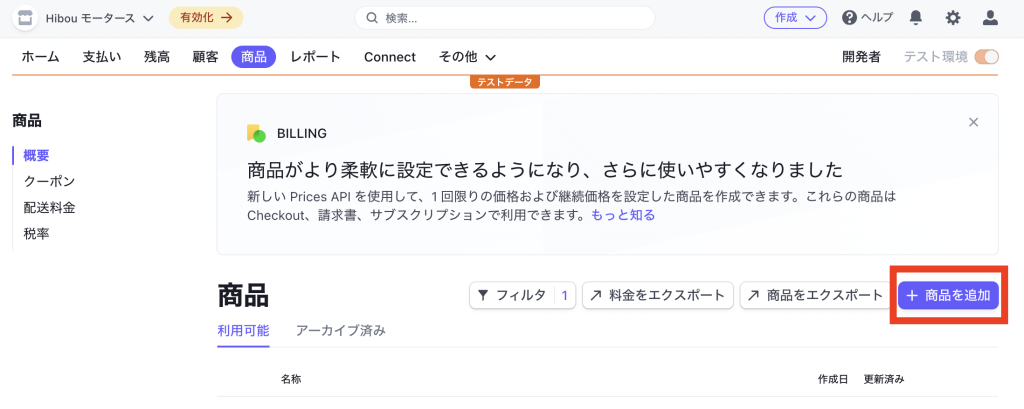Click the 料金をエクスポート button

(657, 295)
